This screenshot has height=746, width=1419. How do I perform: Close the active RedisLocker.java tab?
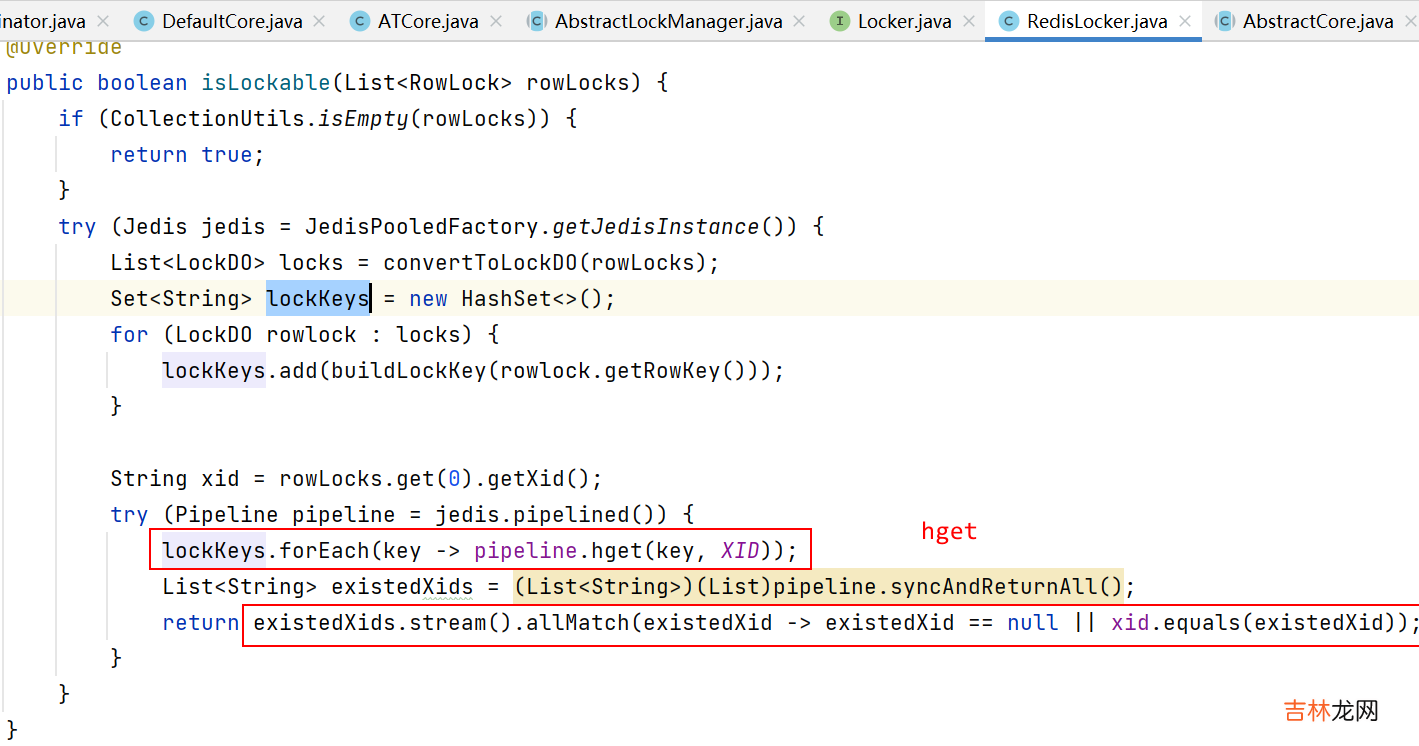pos(1185,21)
